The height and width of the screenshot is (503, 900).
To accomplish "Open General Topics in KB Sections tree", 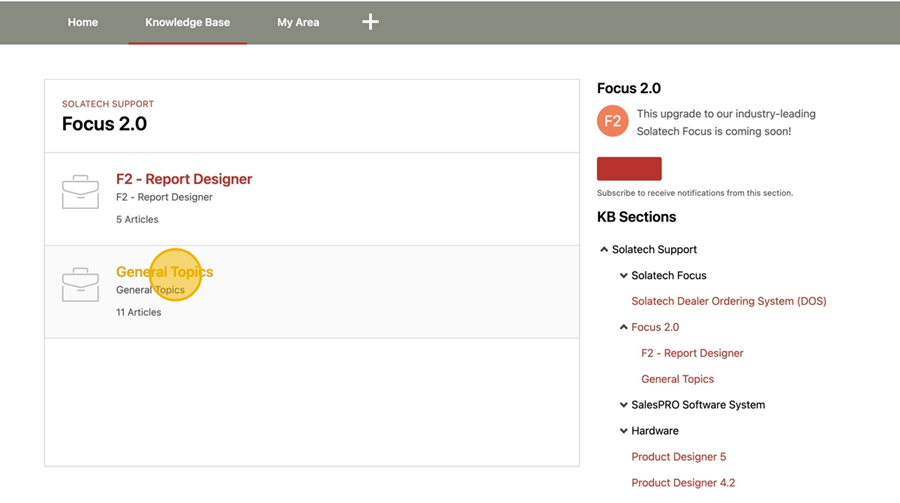I will 677,379.
